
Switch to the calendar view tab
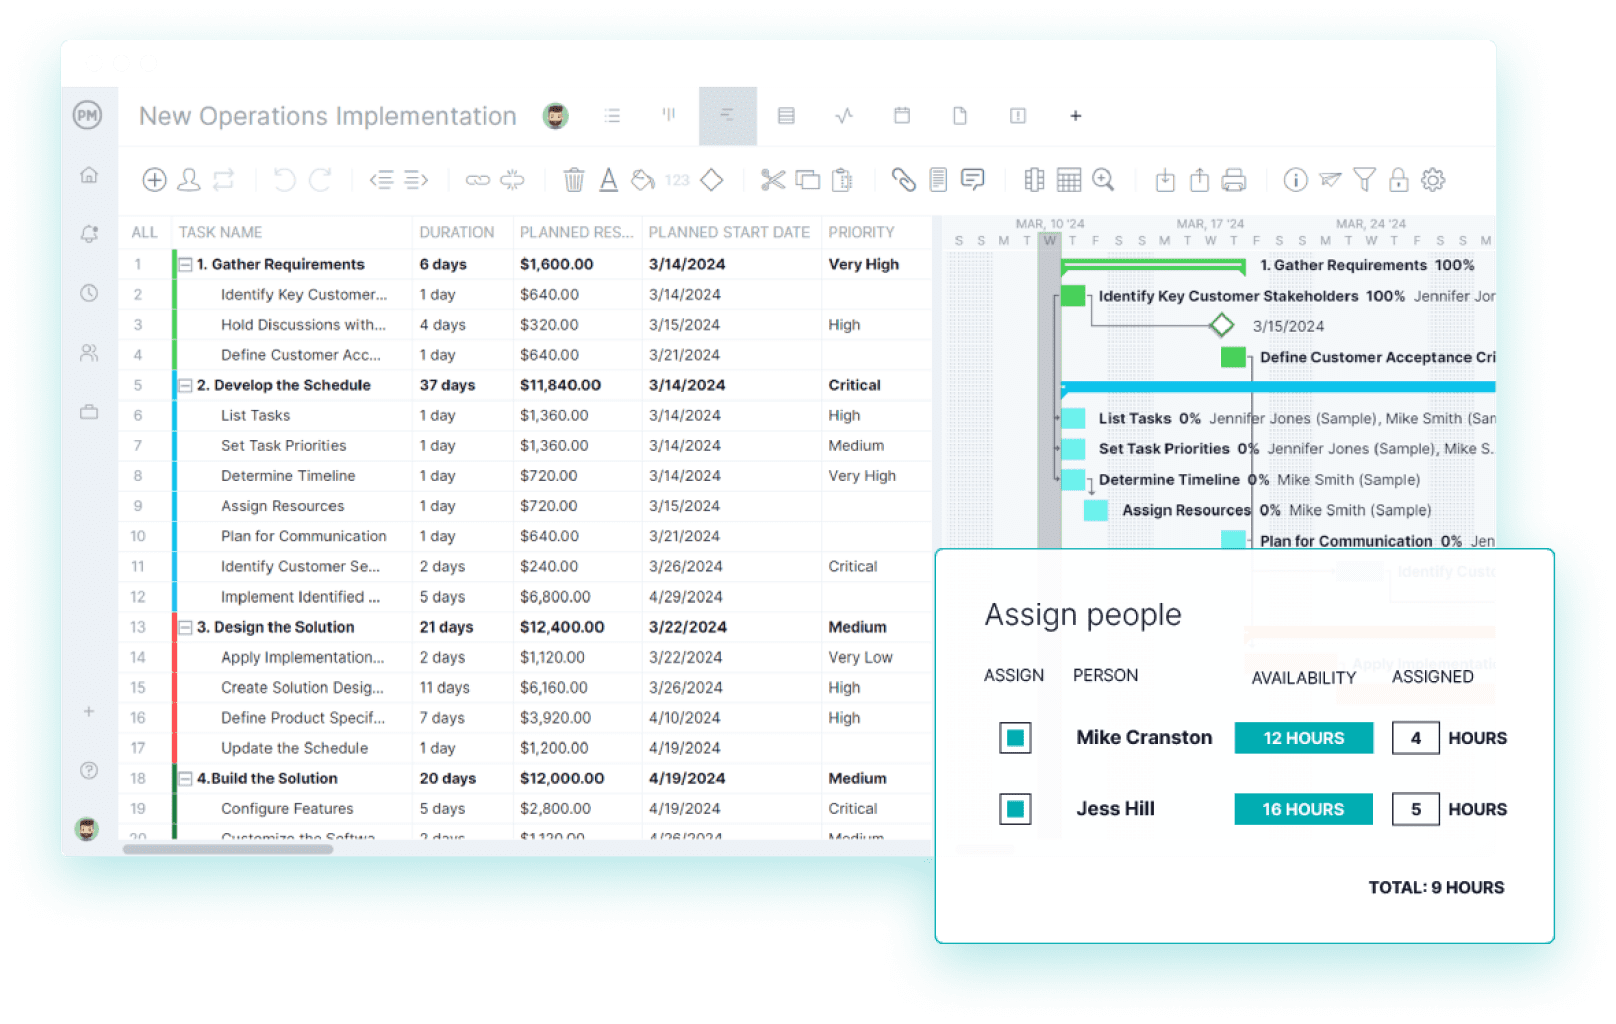point(902,116)
